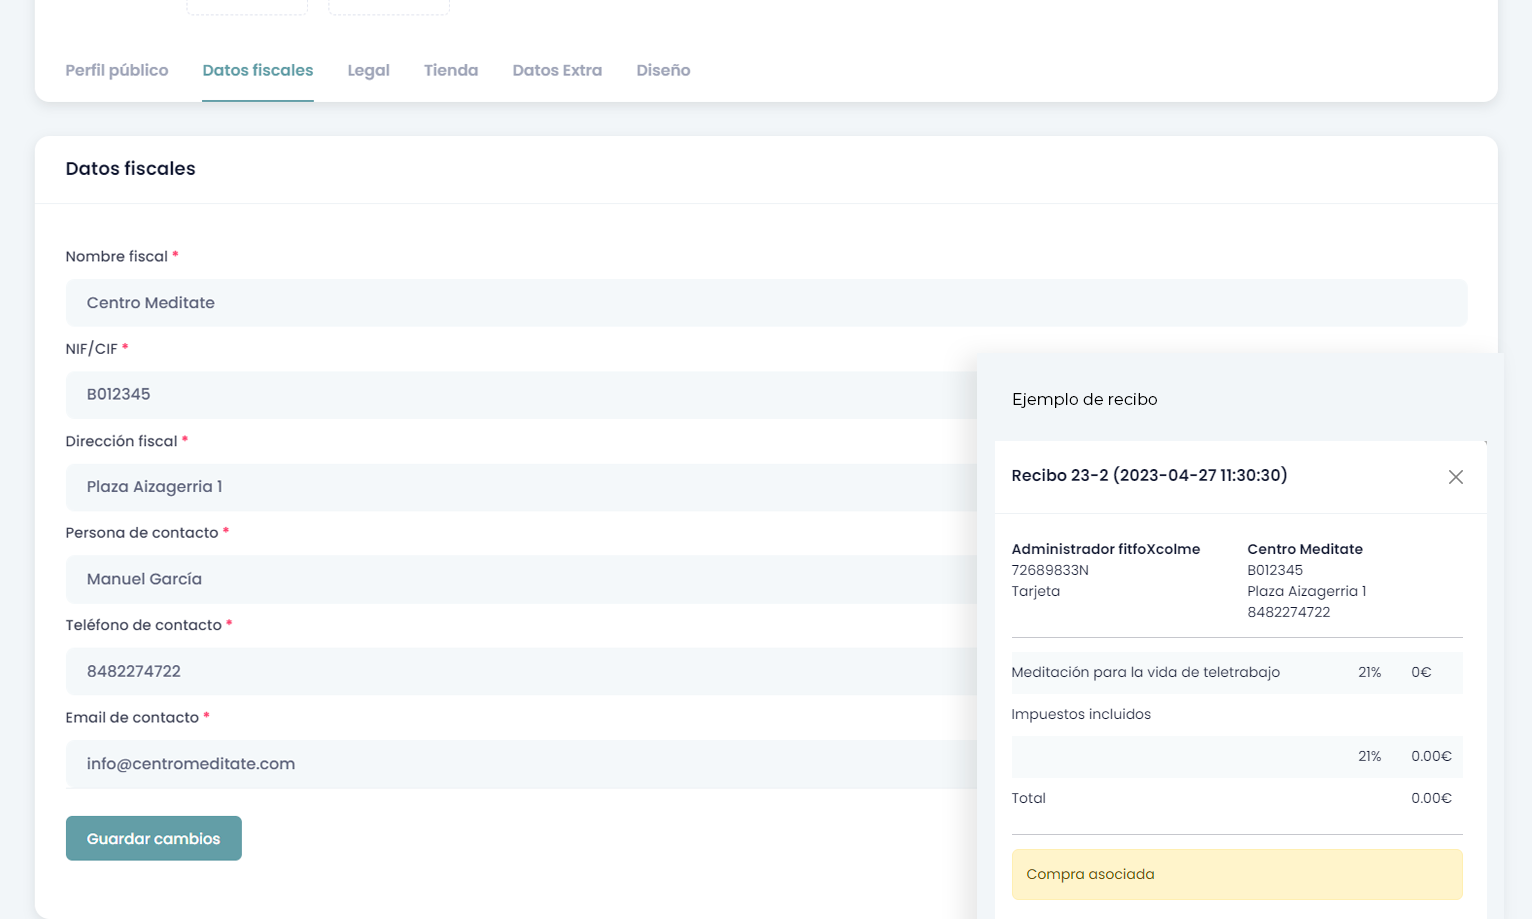Click the Compra asociada yellow banner
The height and width of the screenshot is (919, 1532).
1236,874
